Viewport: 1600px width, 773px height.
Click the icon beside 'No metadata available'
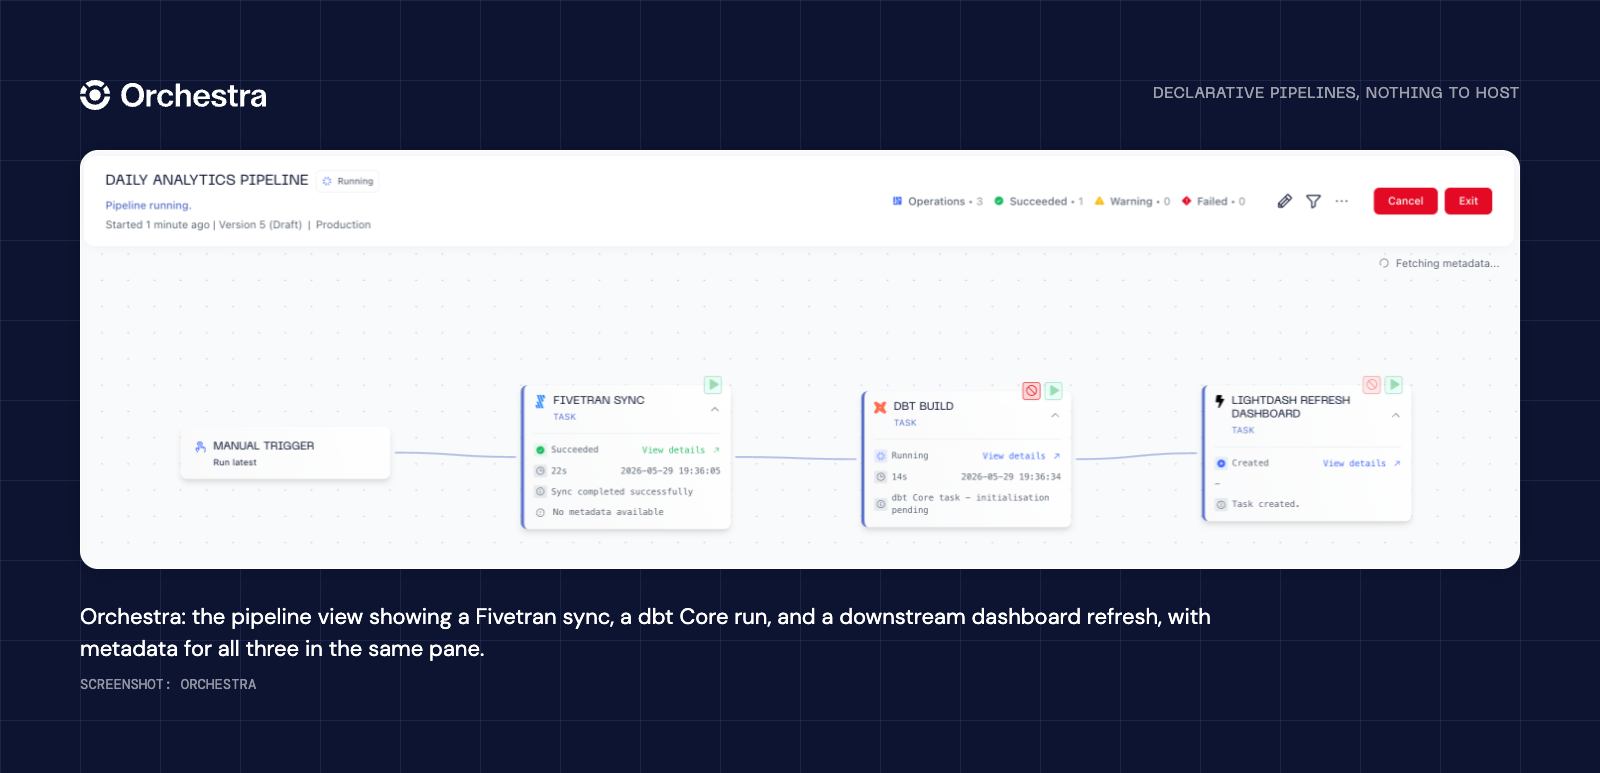(540, 512)
